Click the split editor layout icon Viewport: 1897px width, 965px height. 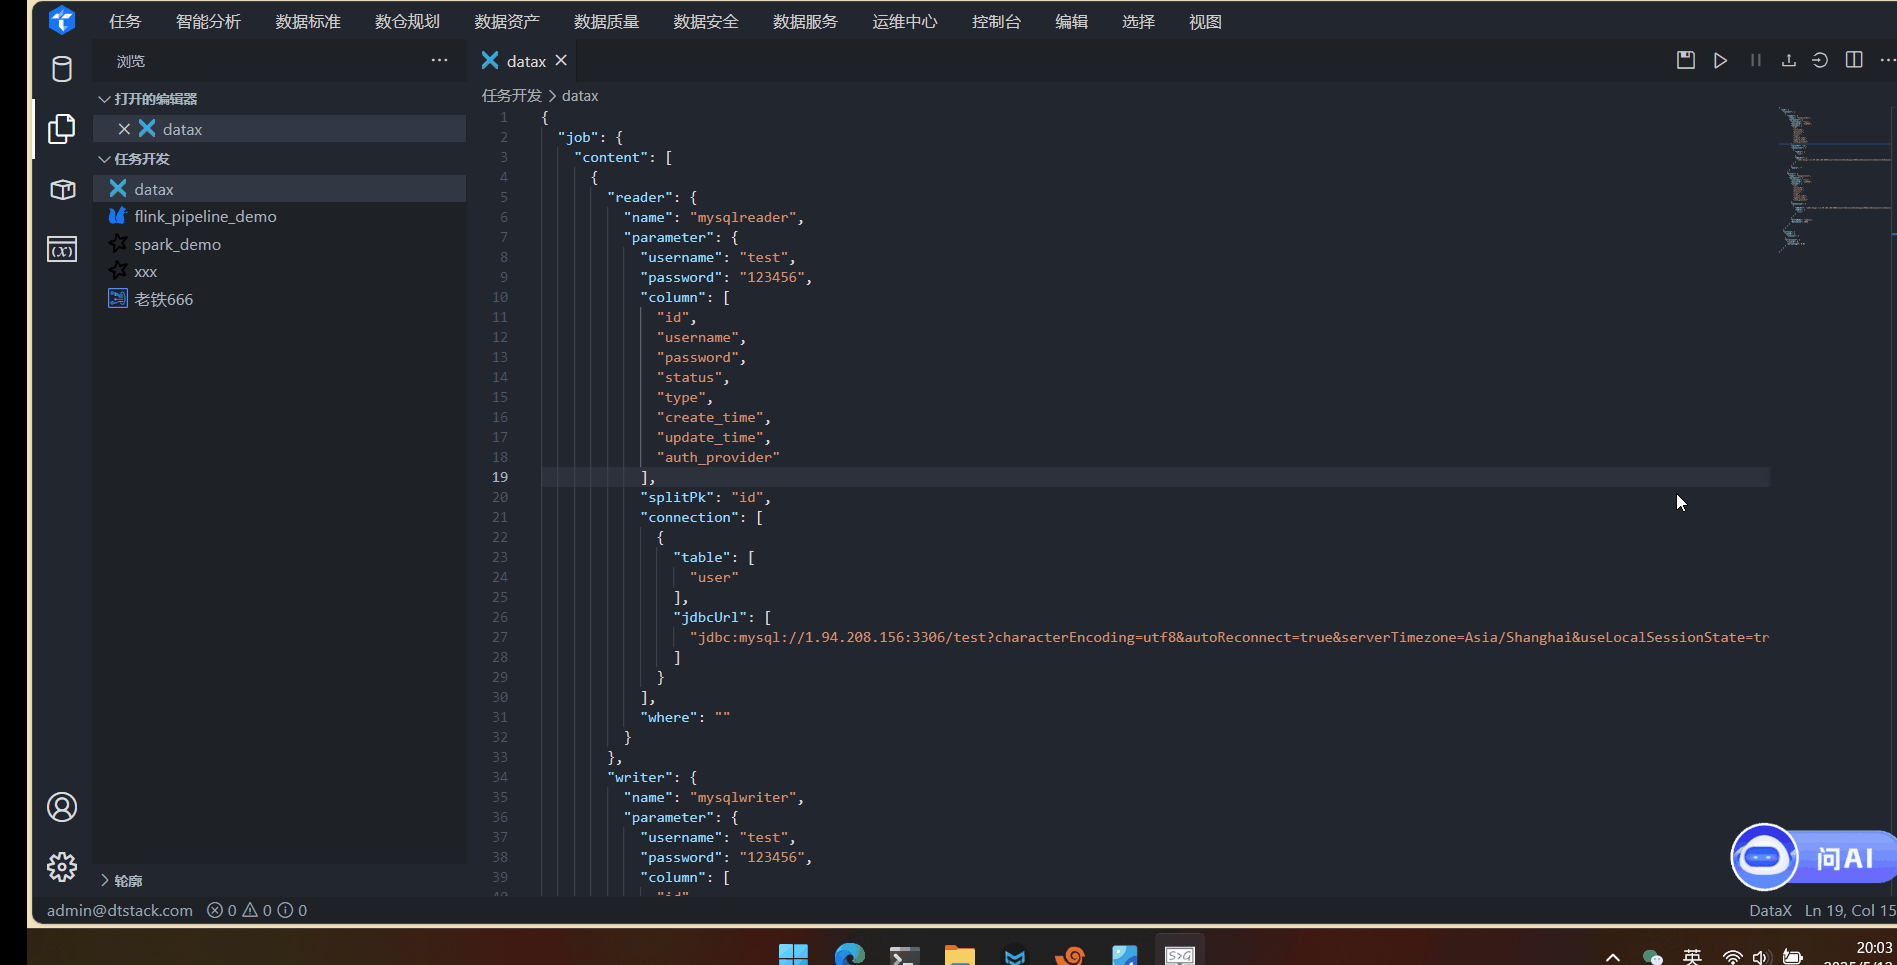(x=1853, y=60)
